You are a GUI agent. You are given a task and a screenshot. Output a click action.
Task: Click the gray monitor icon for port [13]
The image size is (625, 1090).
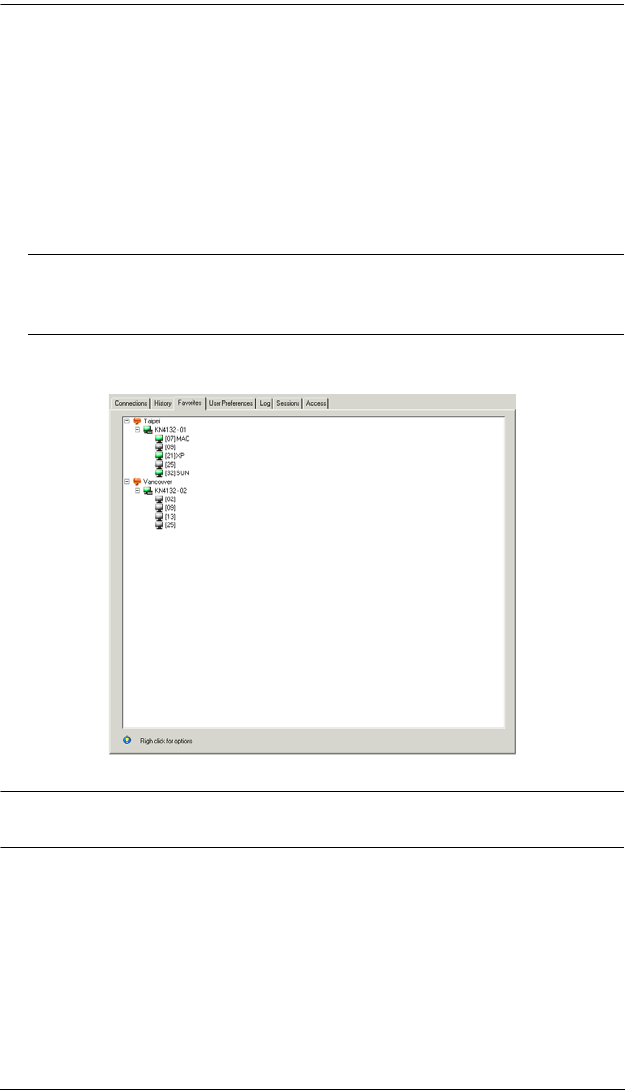pos(158,516)
